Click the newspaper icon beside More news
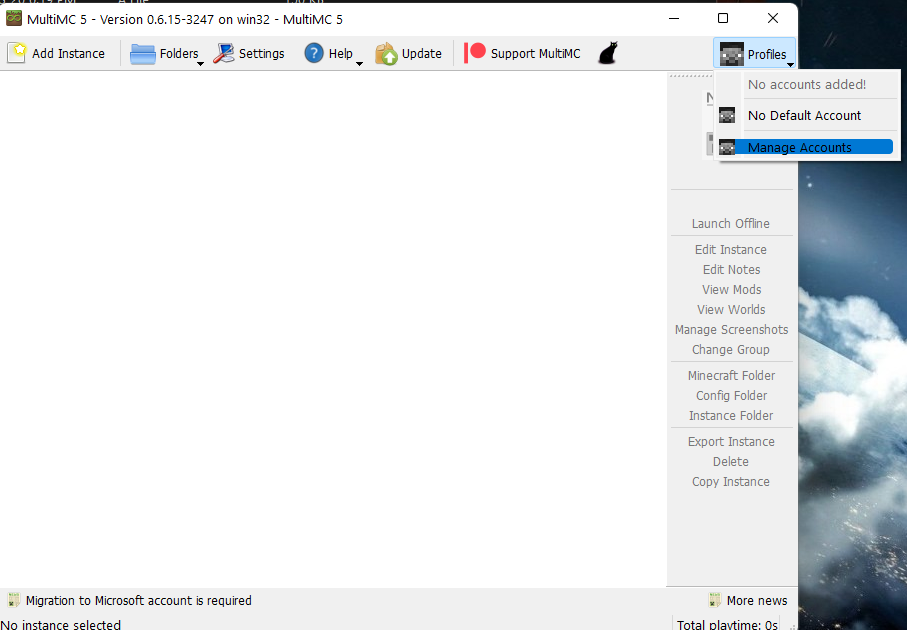907x630 pixels. [x=715, y=600]
